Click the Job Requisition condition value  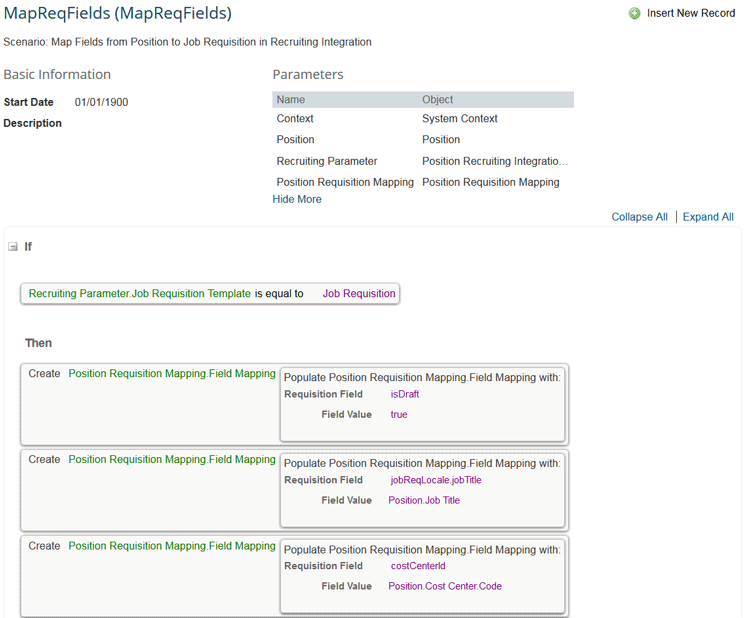tap(359, 294)
